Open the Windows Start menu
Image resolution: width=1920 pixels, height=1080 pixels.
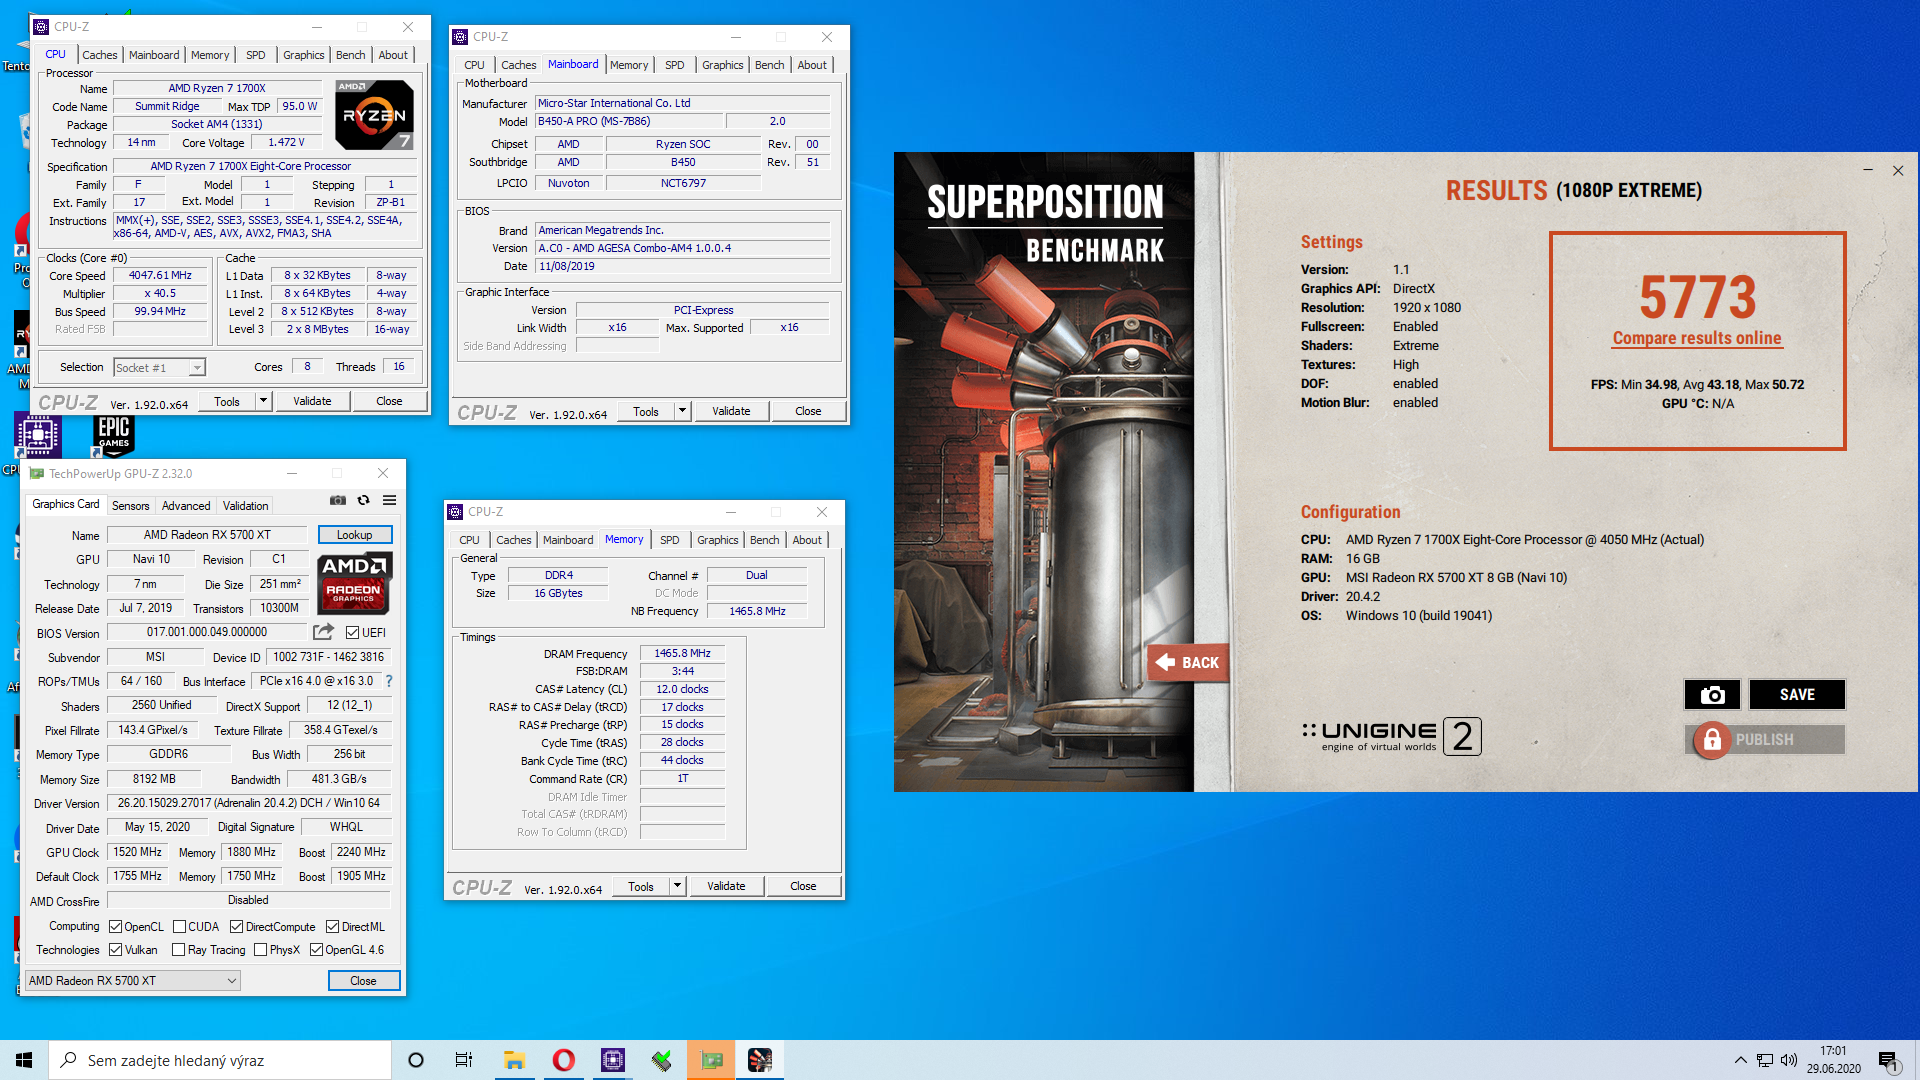24,1060
